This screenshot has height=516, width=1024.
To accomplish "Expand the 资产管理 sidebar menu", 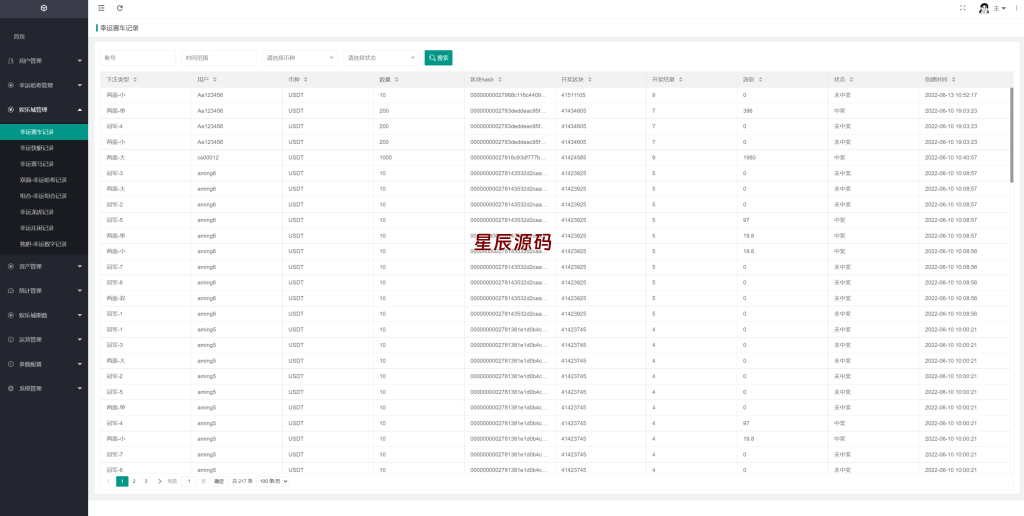I will tap(44, 266).
